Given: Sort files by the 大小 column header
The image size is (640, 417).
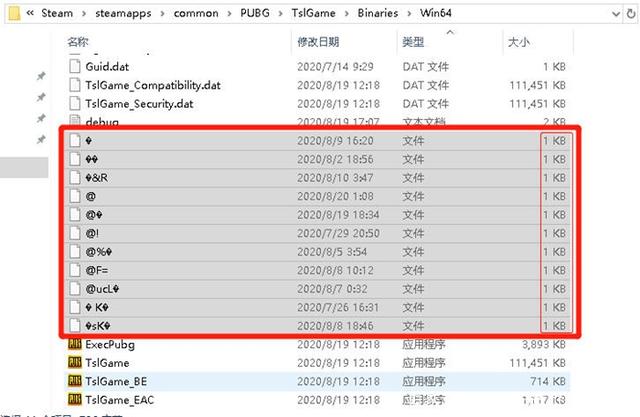Looking at the screenshot, I should [519, 44].
